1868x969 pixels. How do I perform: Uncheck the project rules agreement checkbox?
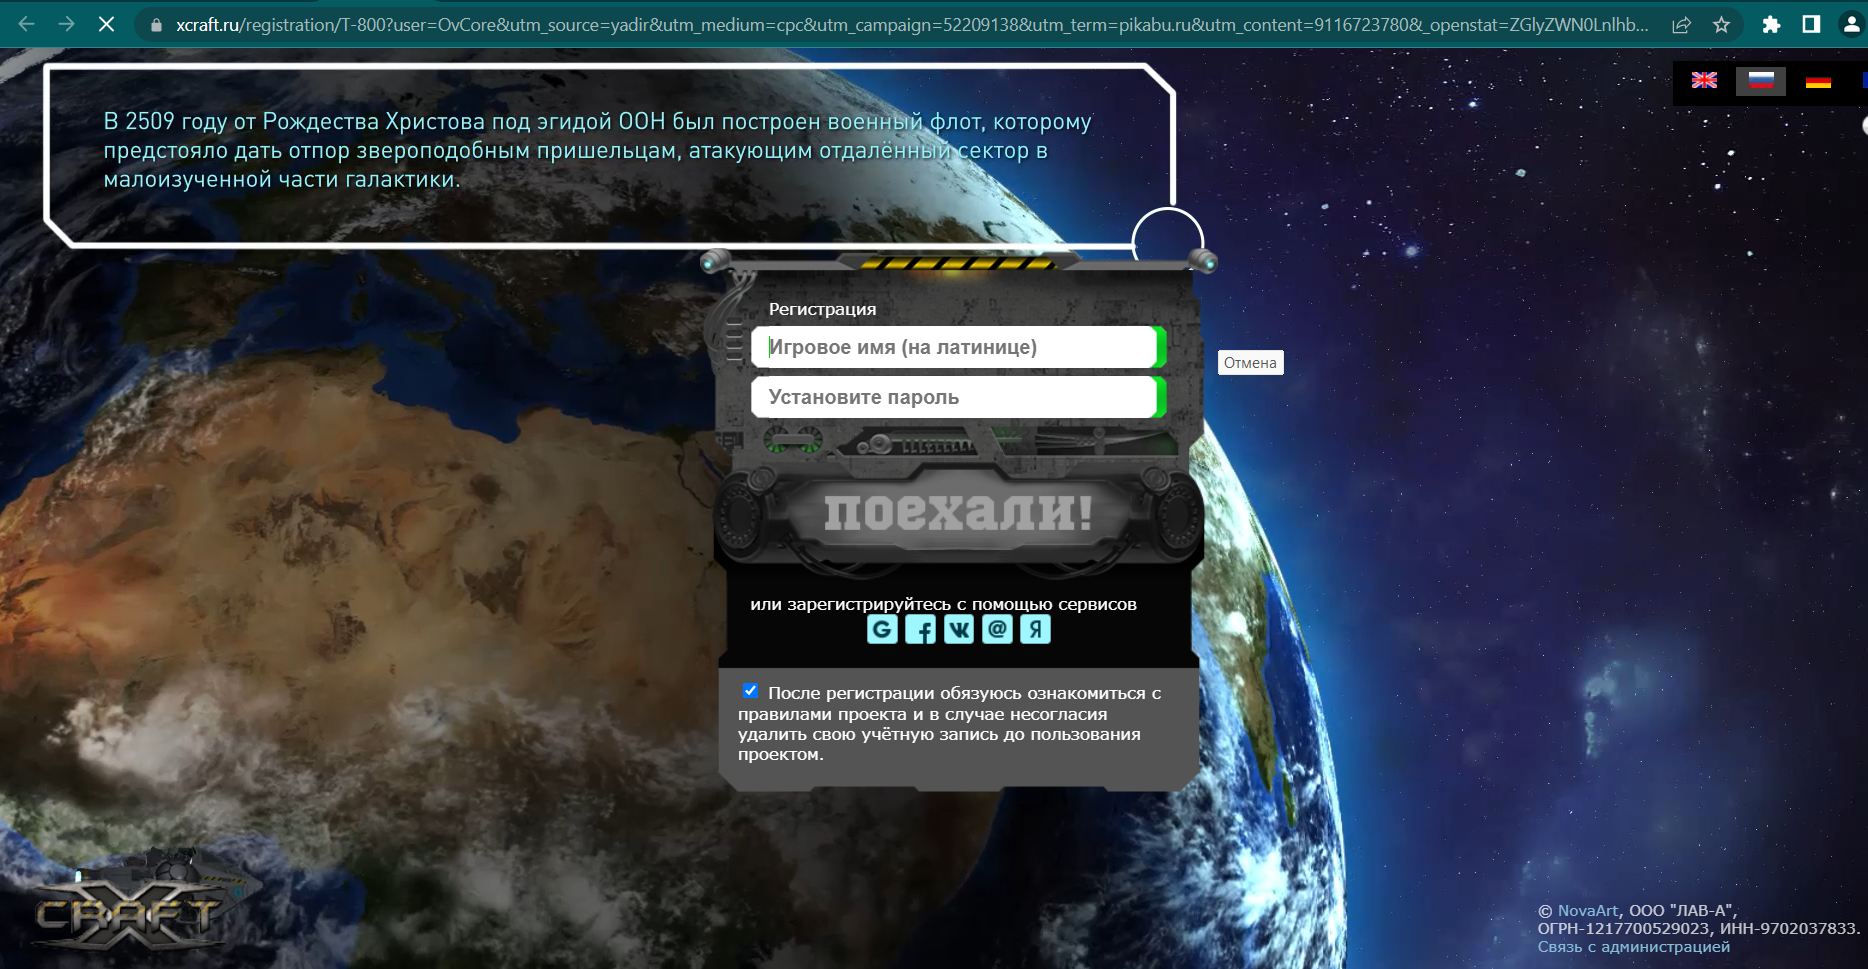coord(750,691)
